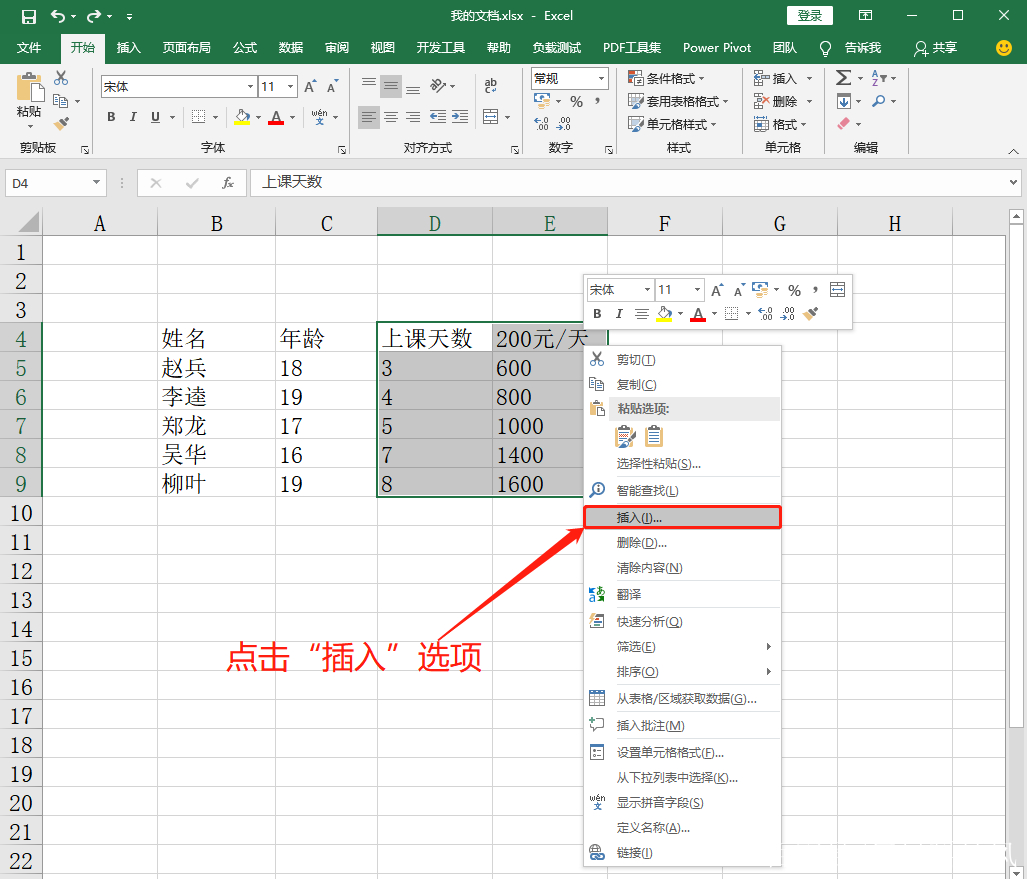1027x879 pixels.
Task: Open the ribbon font size dropdown
Action: 290,86
